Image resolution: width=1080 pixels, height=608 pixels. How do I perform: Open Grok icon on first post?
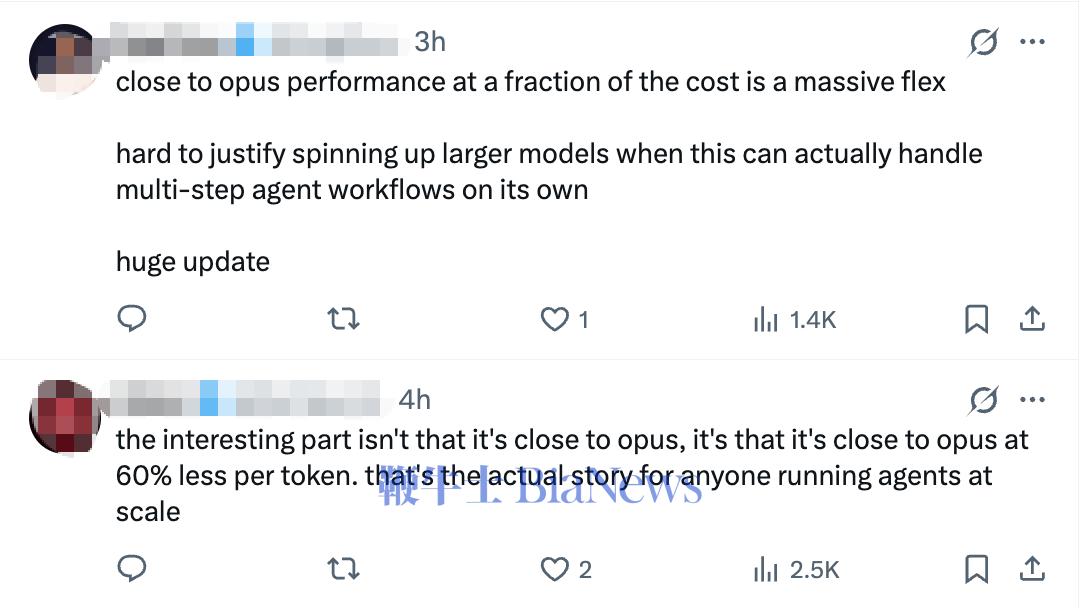click(x=983, y=43)
